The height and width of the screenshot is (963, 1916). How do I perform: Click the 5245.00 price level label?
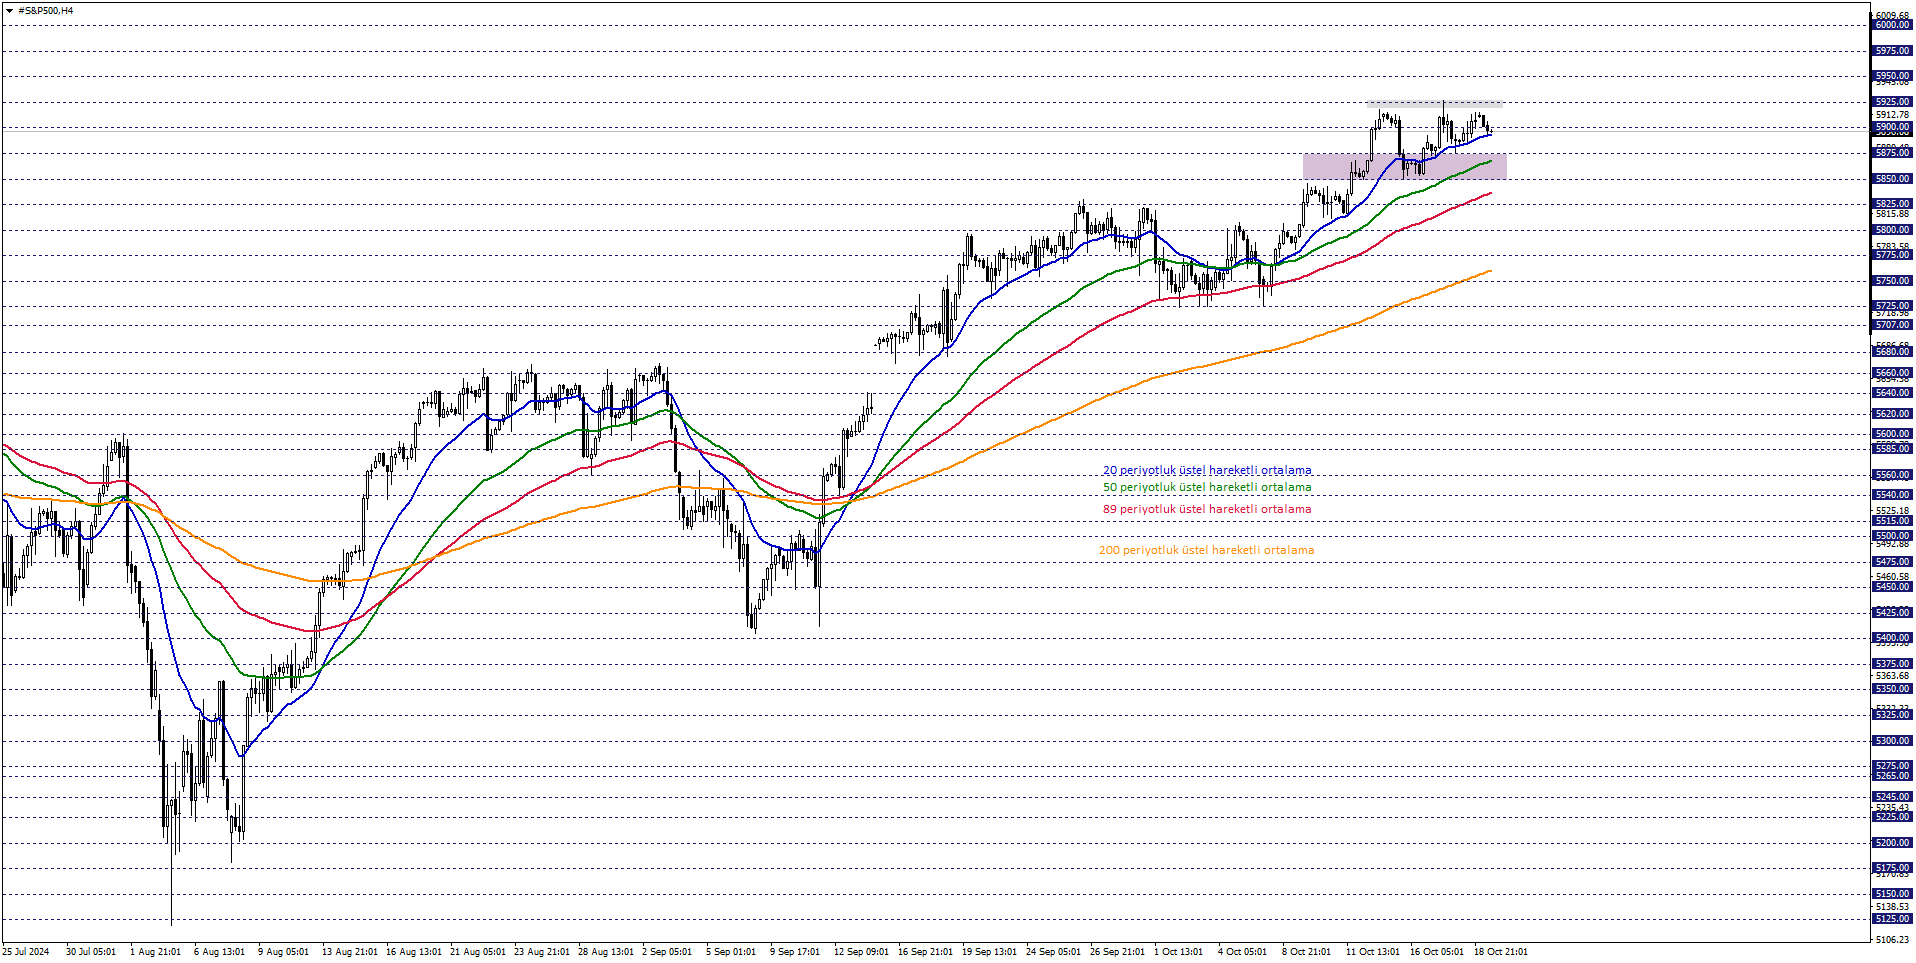coord(1892,797)
